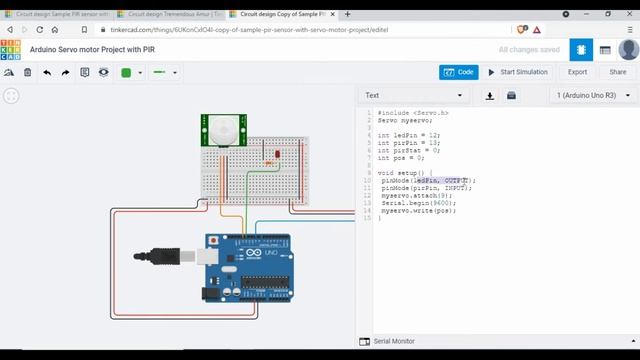Image resolution: width=640 pixels, height=360 pixels.
Task: Click code line myservo.write(pos)
Action: click(x=418, y=211)
